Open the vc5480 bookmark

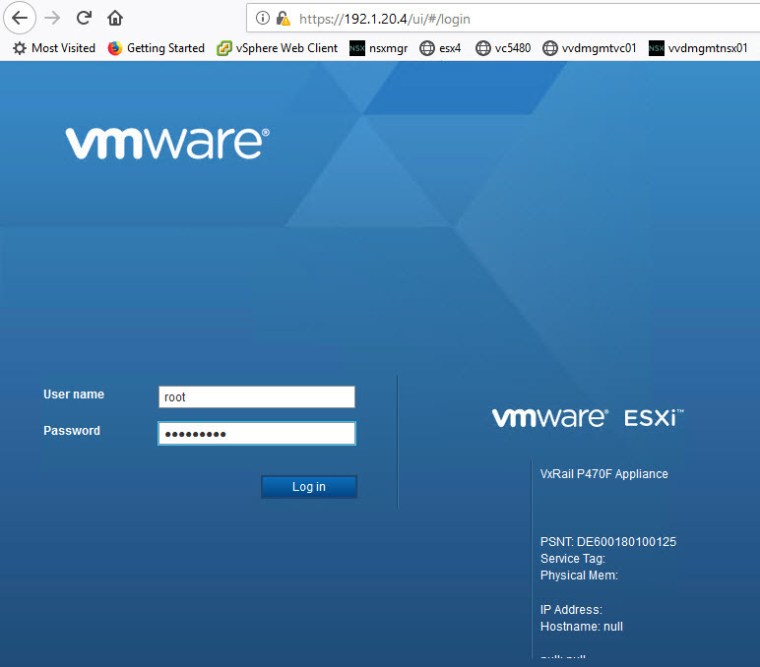pos(503,48)
